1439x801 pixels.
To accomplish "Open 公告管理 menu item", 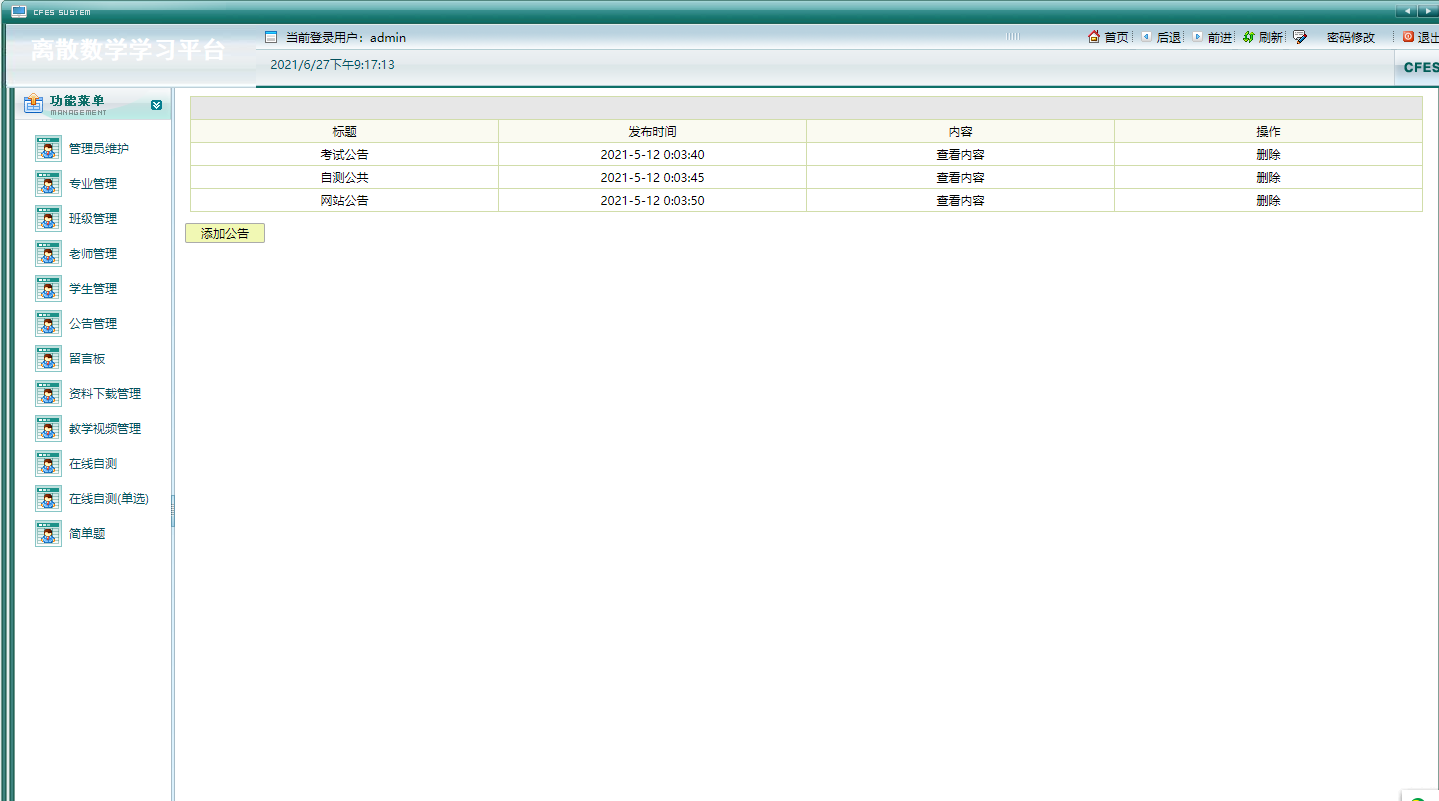I will click(93, 324).
